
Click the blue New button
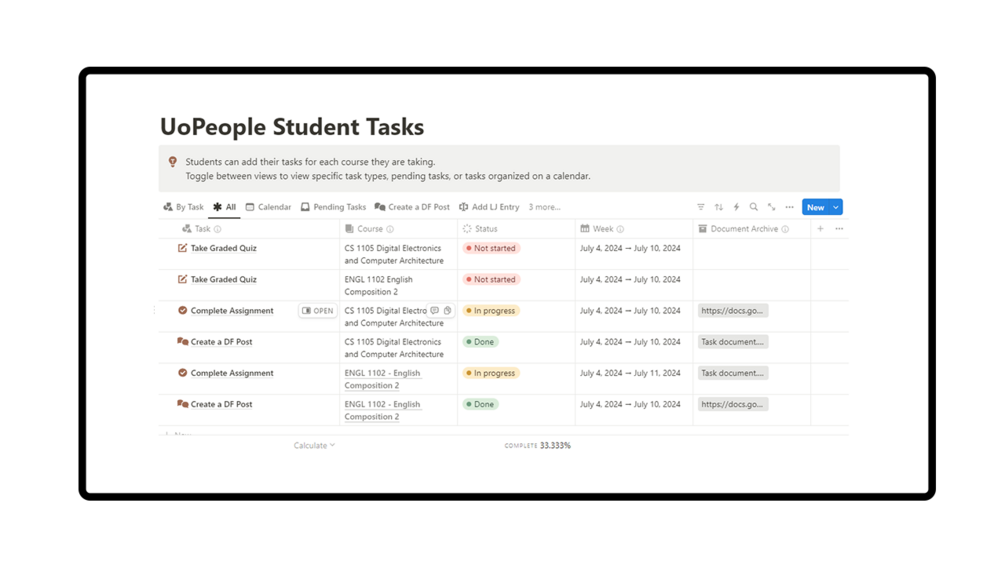pyautogui.click(x=815, y=207)
